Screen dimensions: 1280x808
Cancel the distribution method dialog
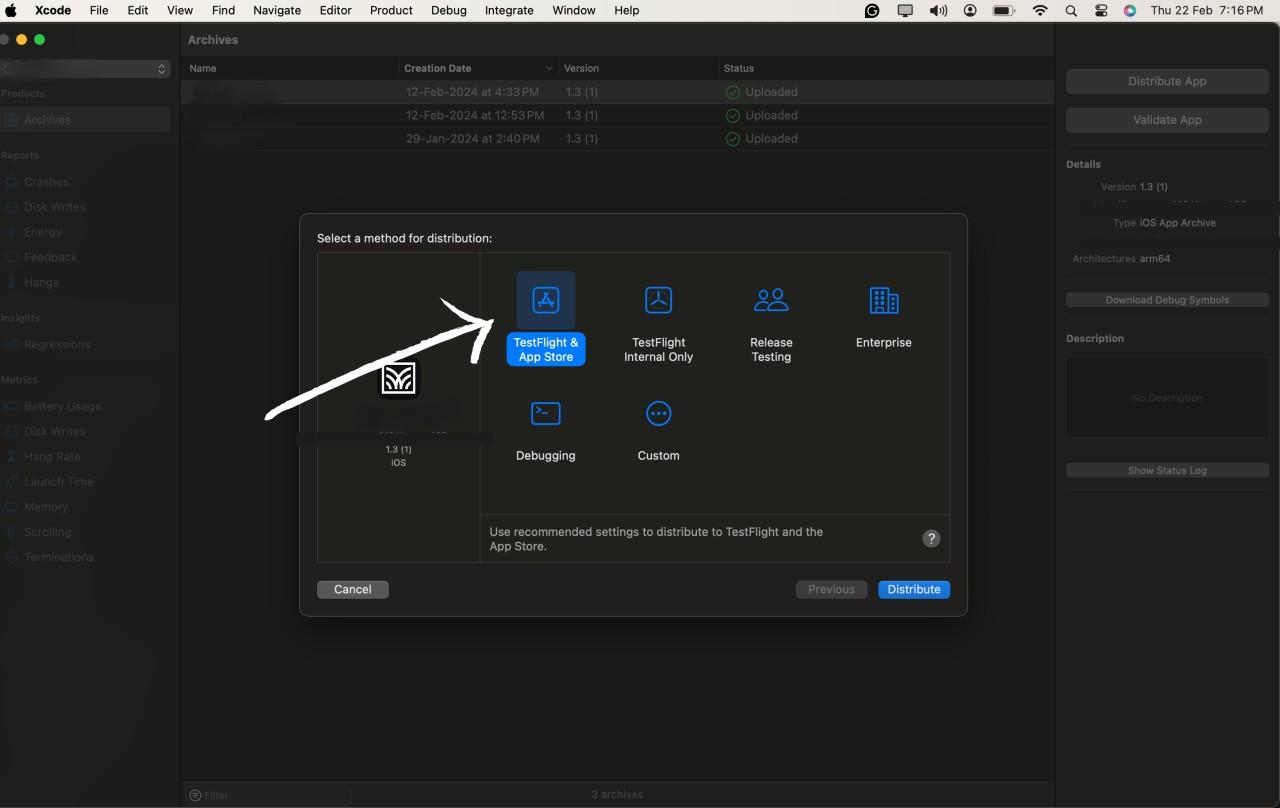tap(352, 589)
